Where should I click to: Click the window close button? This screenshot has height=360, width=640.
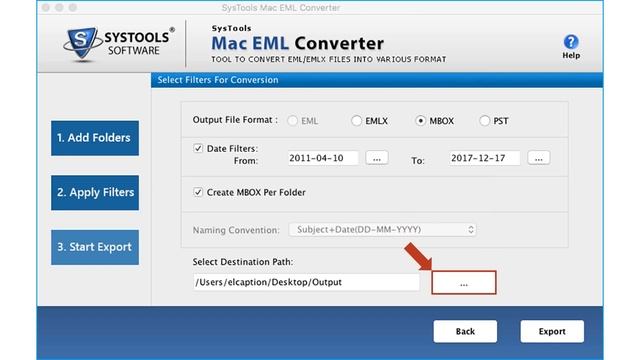[x=46, y=7]
